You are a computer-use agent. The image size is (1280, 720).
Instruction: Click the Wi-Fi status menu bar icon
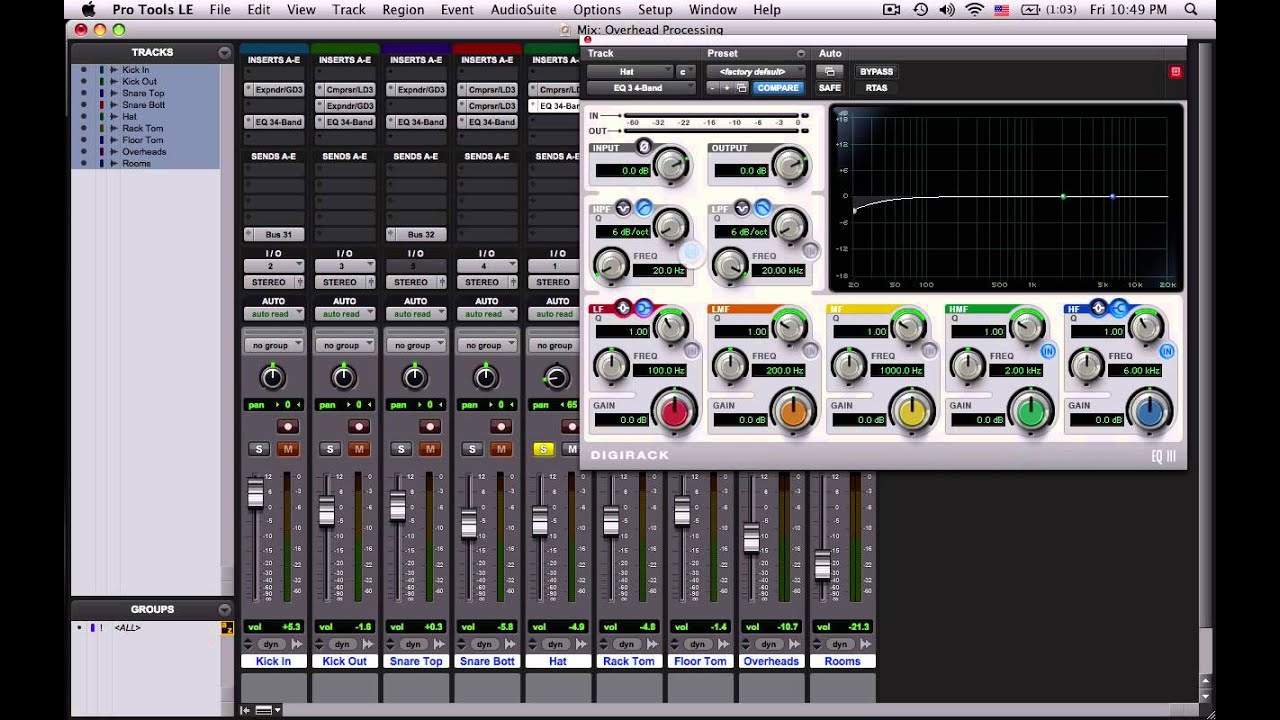[x=974, y=10]
